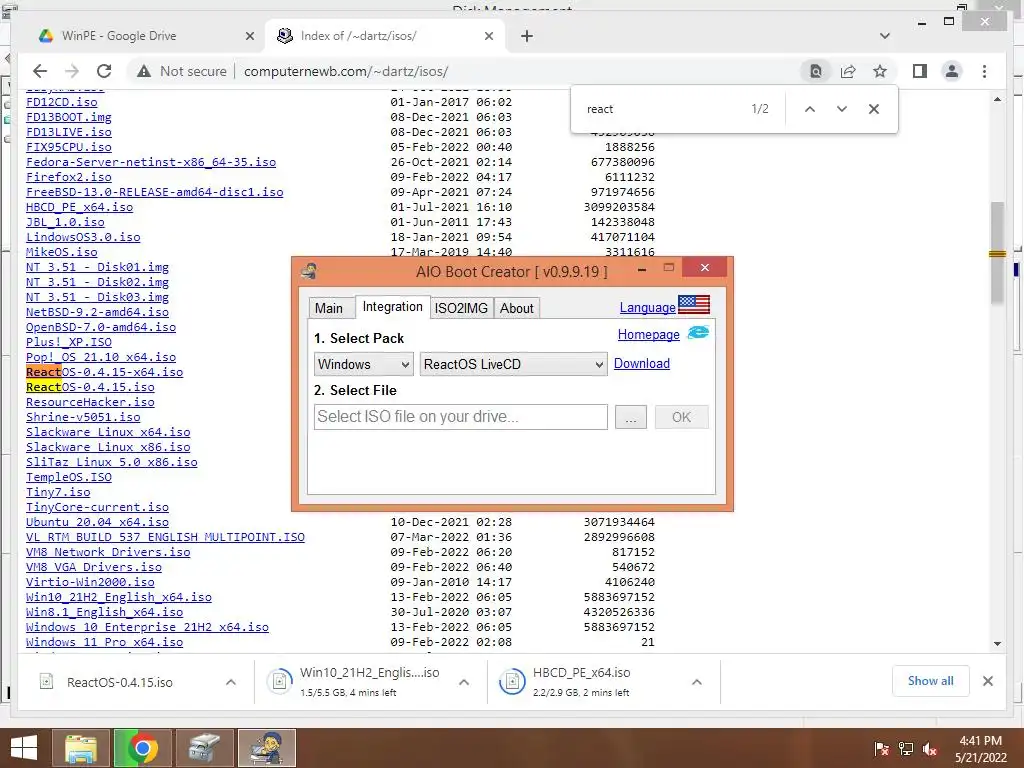The image size is (1024, 768).
Task: Click the US flag language icon
Action: pos(694,304)
